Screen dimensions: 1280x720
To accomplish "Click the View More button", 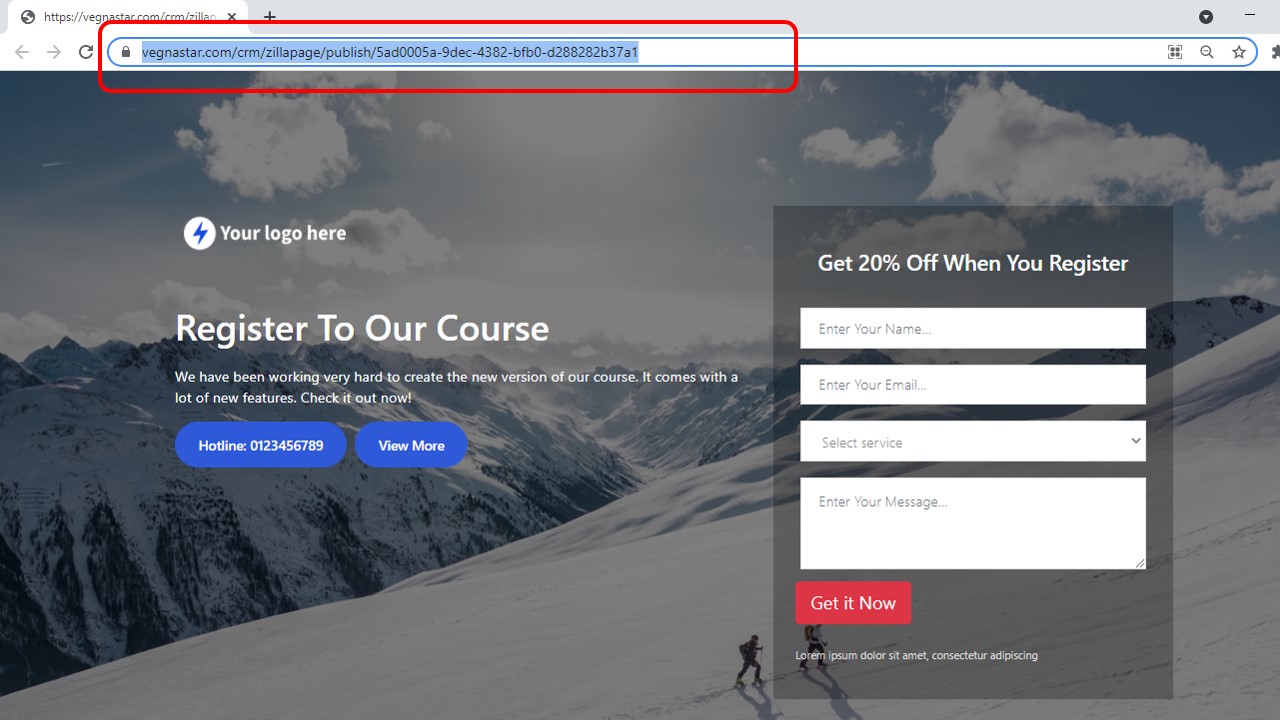I will (x=411, y=445).
